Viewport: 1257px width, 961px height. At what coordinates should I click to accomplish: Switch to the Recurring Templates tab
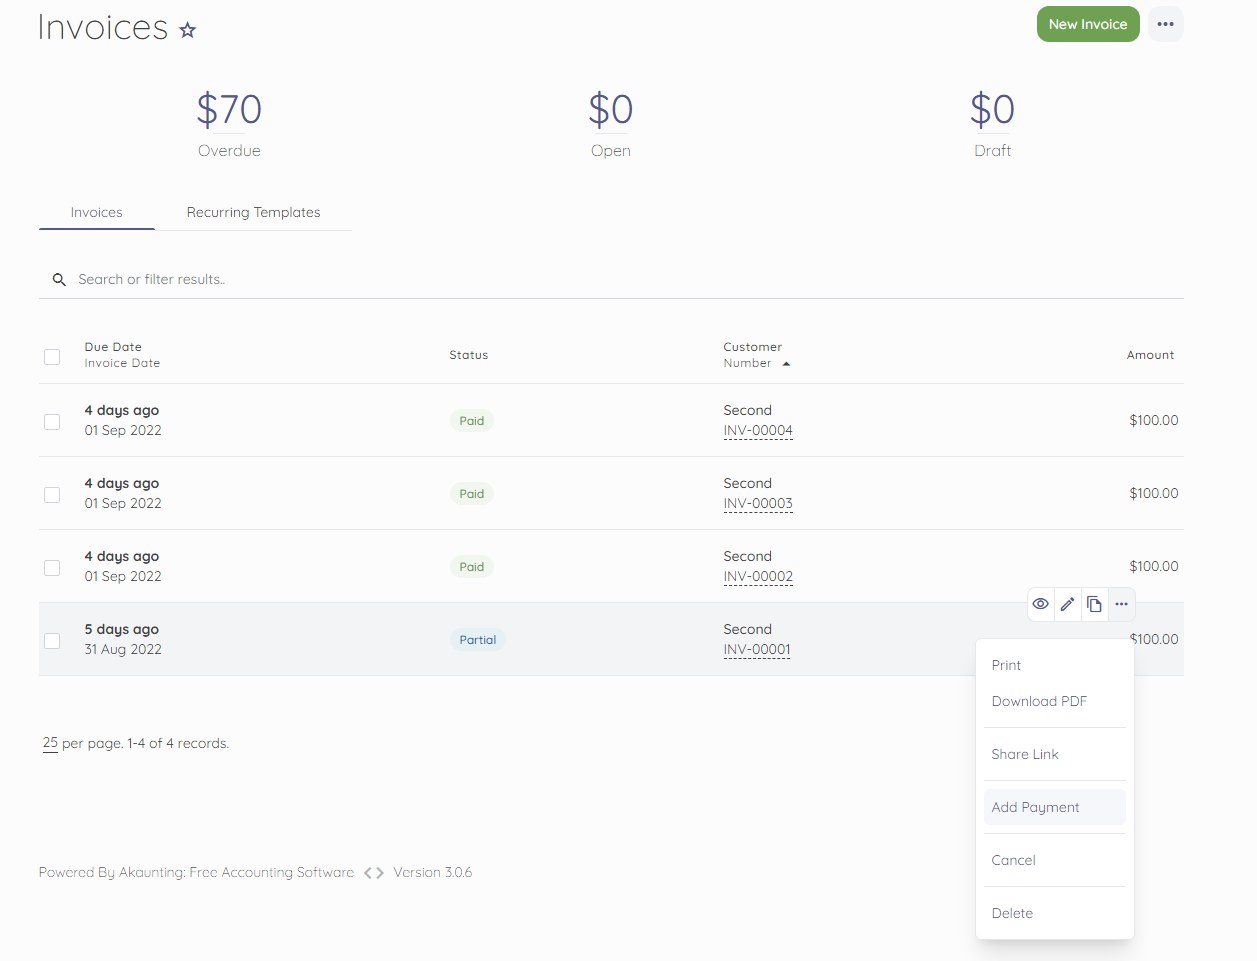[x=253, y=212]
